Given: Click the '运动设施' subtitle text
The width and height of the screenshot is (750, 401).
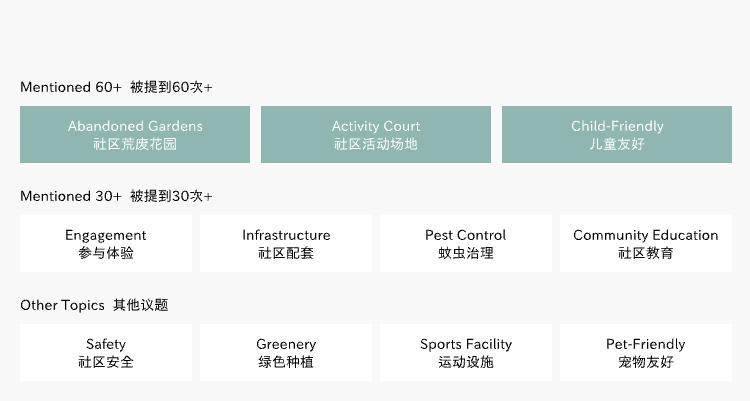Looking at the screenshot, I should [466, 362].
